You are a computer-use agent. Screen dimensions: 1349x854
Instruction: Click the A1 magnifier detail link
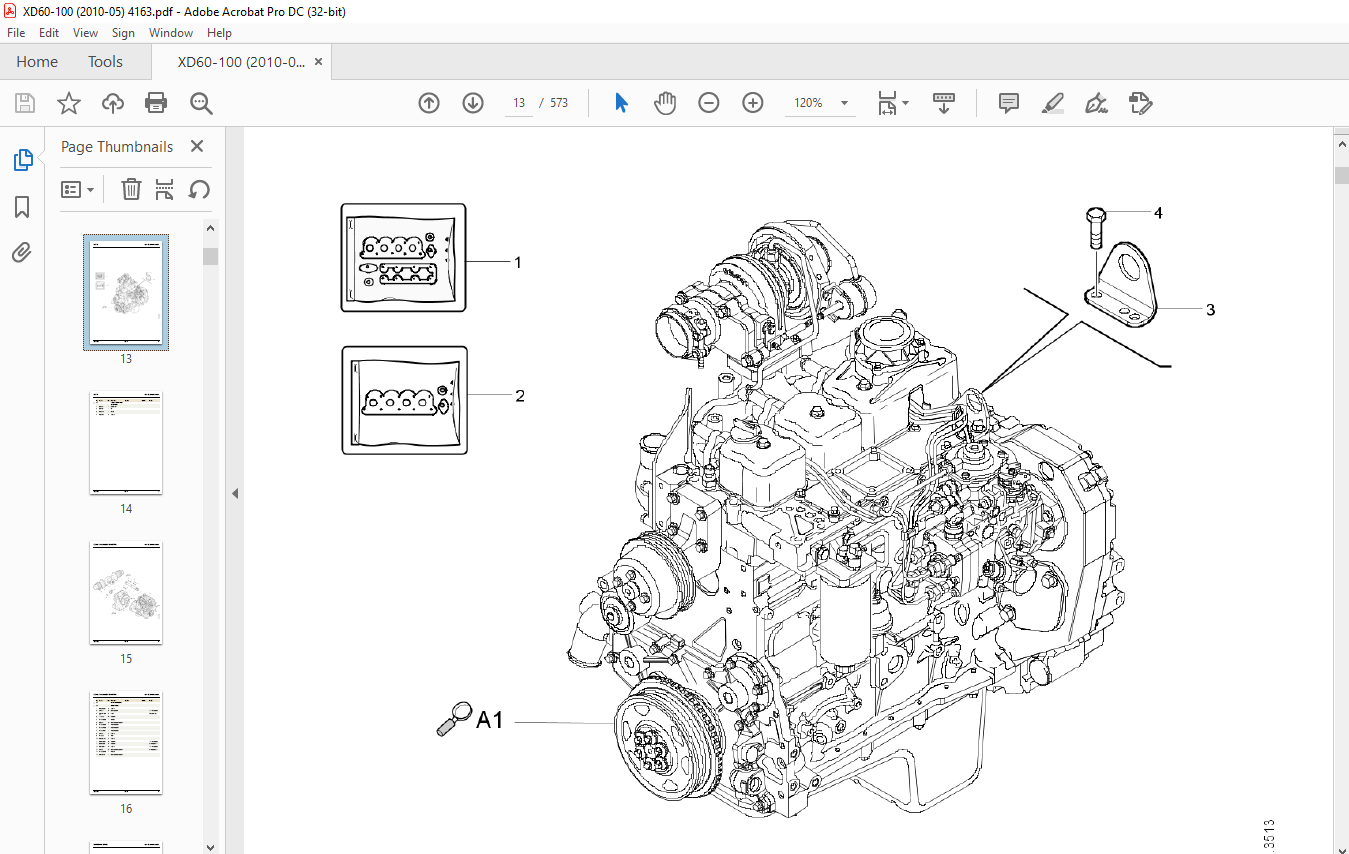470,719
